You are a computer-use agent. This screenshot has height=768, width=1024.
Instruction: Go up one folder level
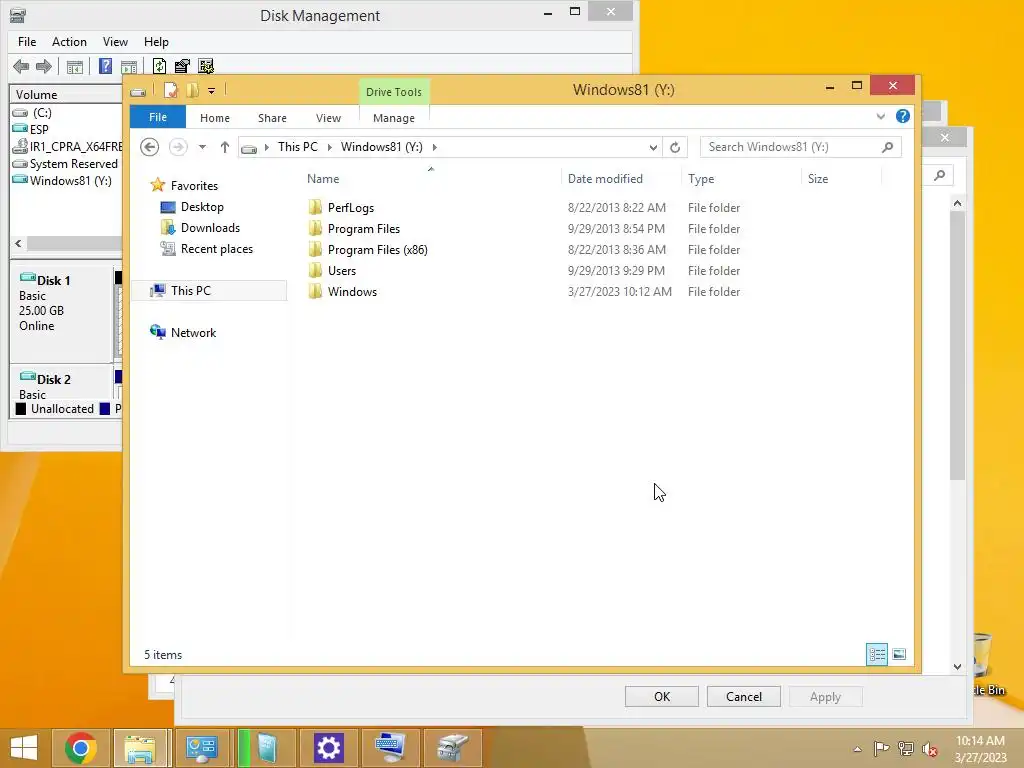pyautogui.click(x=225, y=147)
